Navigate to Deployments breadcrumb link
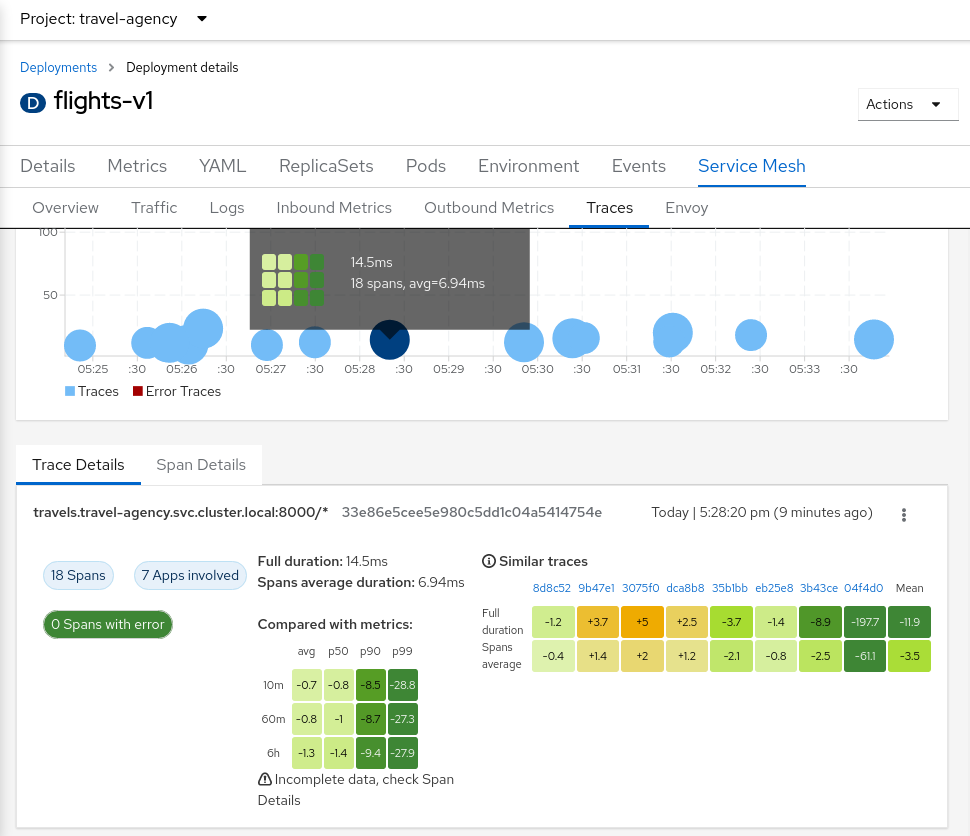The height and width of the screenshot is (836, 970). [59, 67]
